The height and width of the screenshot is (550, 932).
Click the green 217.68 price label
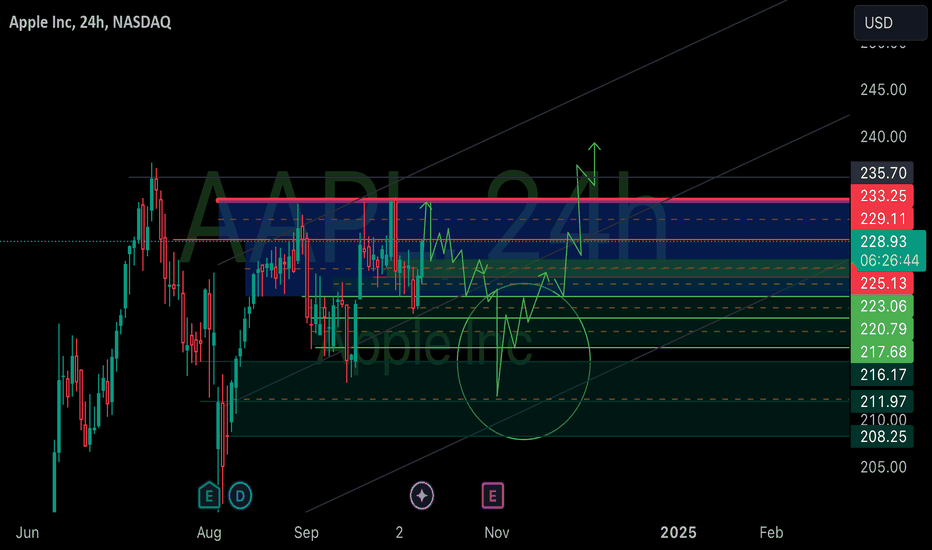coord(883,351)
